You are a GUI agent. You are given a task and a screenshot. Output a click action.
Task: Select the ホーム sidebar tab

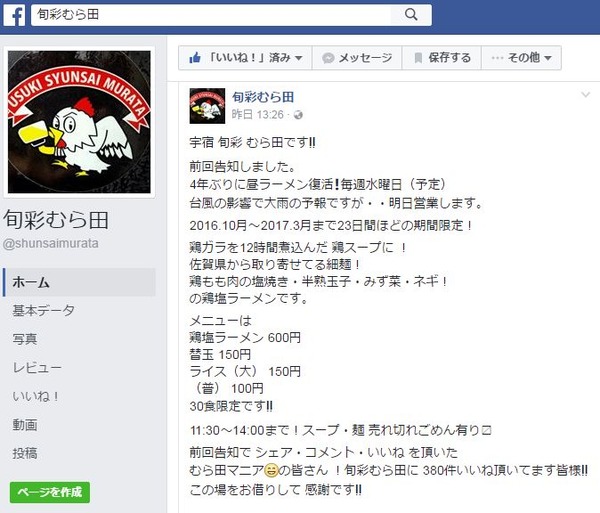[79, 282]
